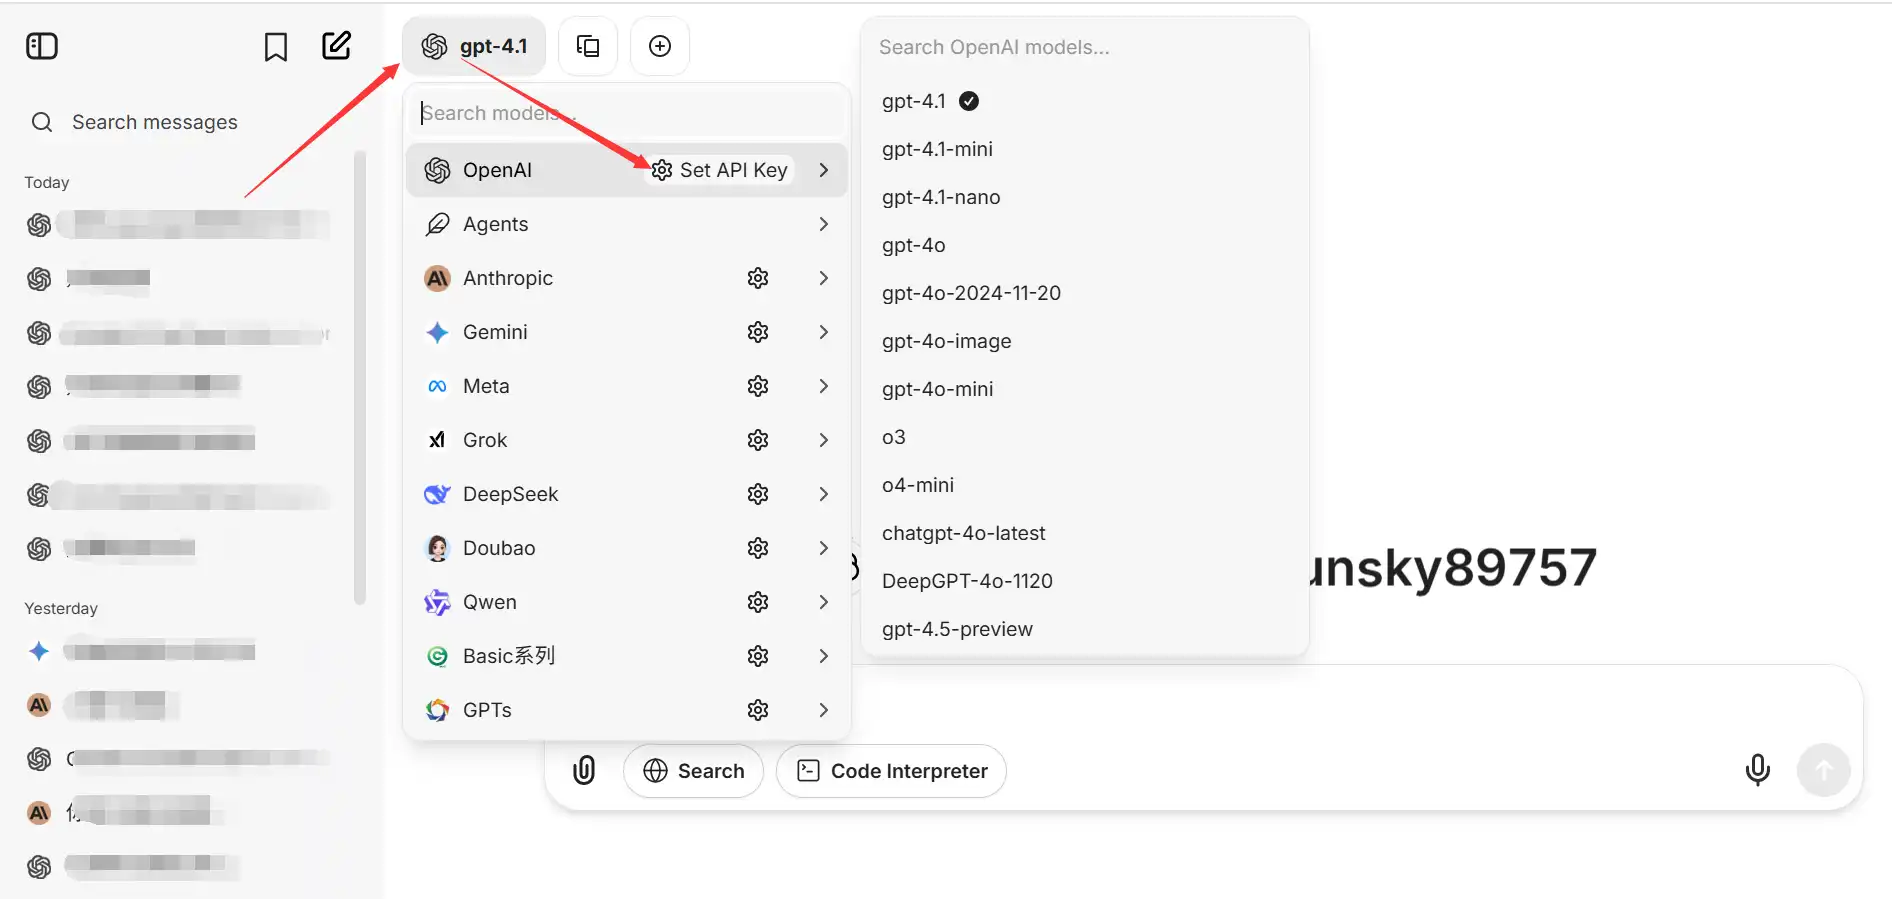Image resolution: width=1892 pixels, height=899 pixels.
Task: Click the Search models input field
Action: 627,113
